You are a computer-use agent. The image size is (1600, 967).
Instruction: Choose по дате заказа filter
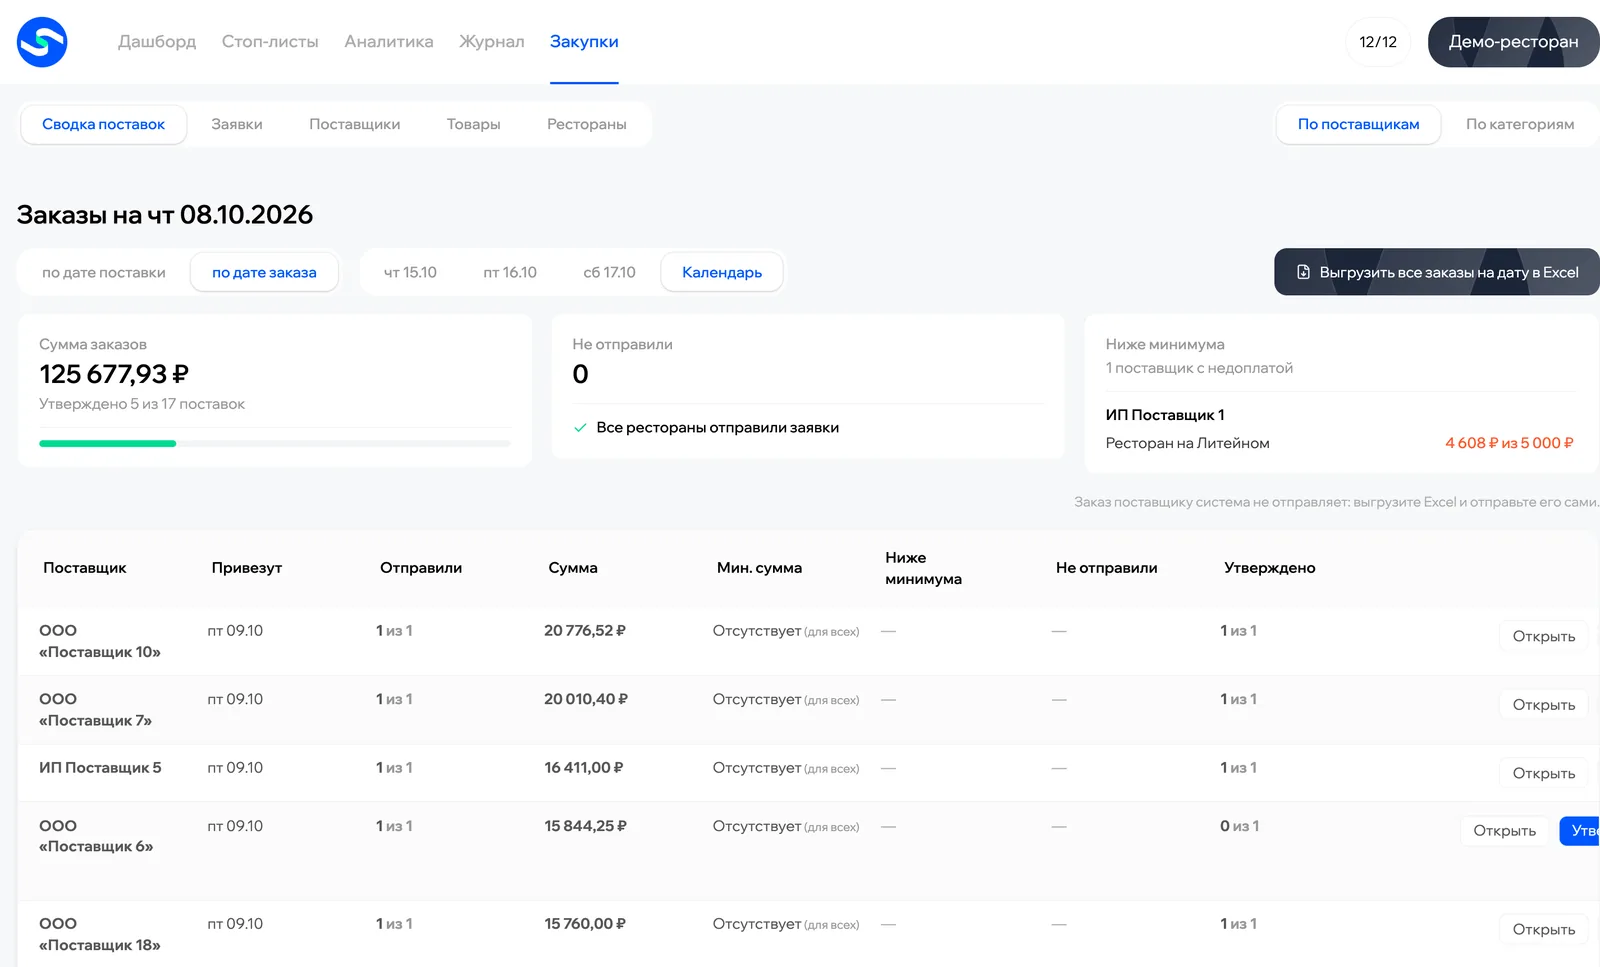click(x=264, y=273)
